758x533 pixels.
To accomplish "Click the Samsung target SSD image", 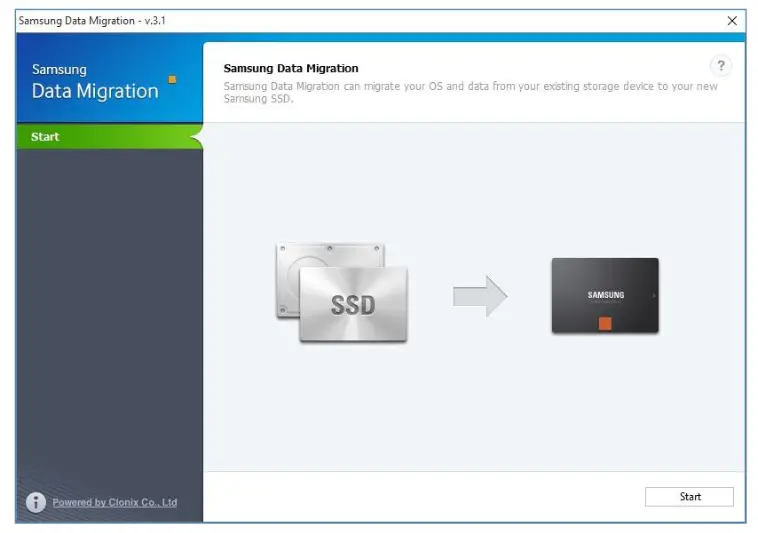I will click(605, 295).
